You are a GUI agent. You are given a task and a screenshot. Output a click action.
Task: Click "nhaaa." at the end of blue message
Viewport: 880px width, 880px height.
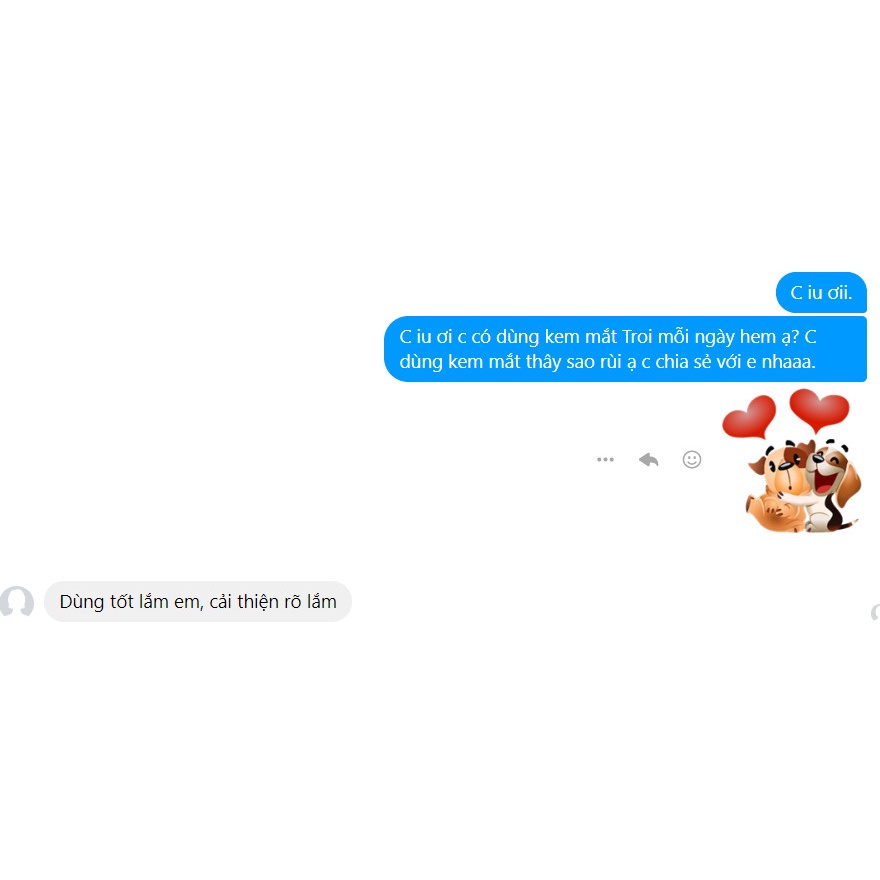[788, 362]
